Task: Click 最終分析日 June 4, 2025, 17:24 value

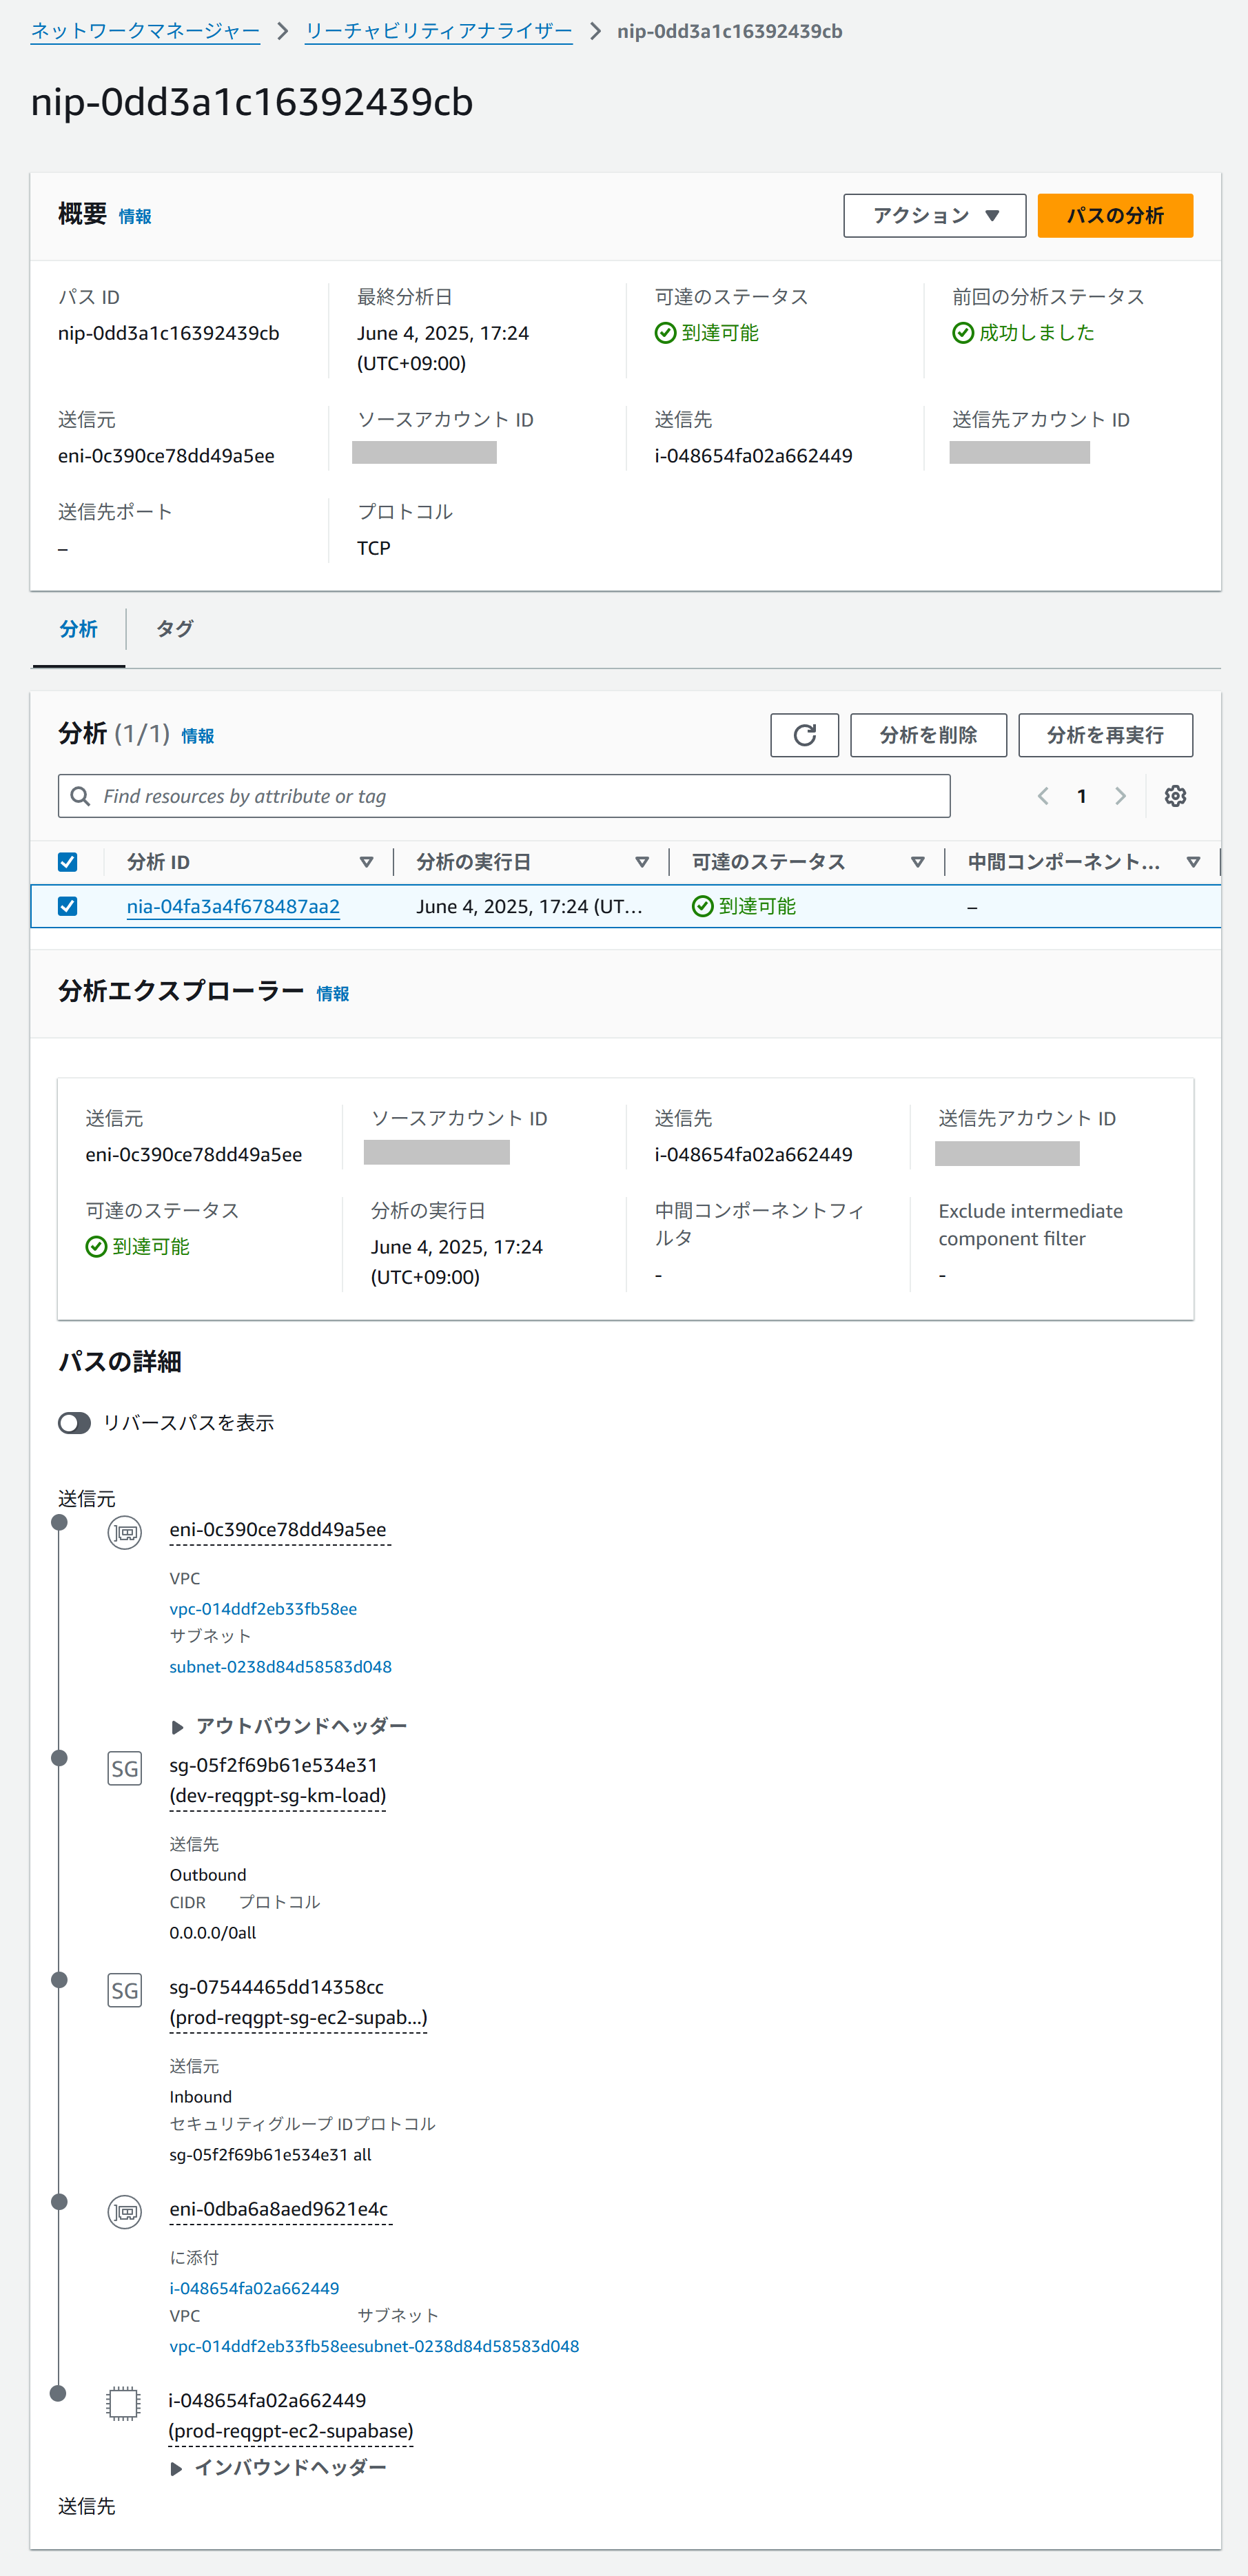Action: pyautogui.click(x=443, y=347)
